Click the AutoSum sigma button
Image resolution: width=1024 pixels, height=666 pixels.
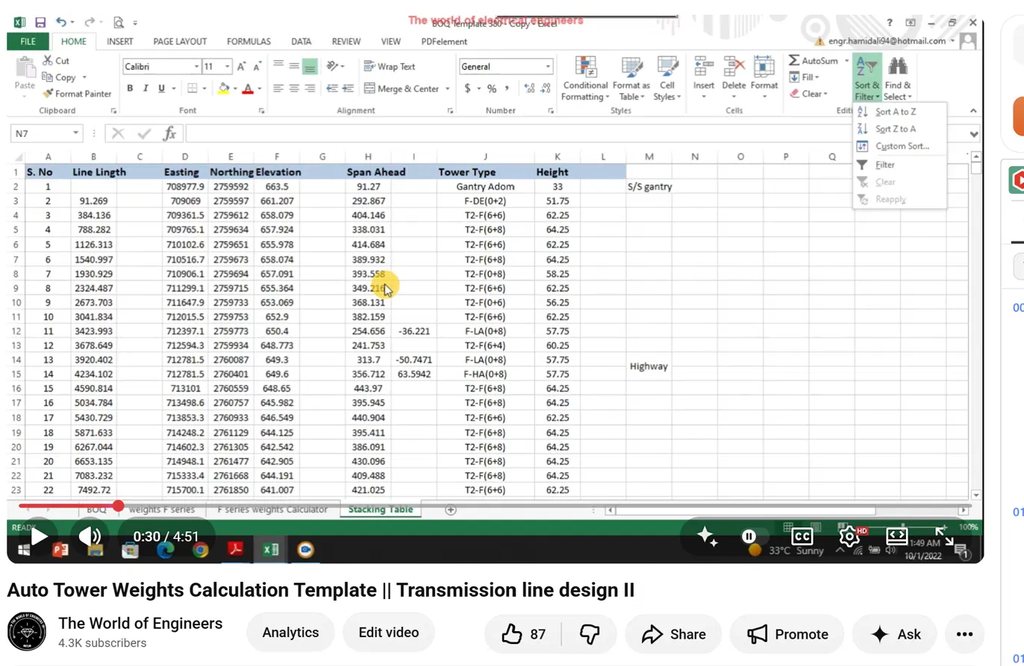tap(814, 60)
